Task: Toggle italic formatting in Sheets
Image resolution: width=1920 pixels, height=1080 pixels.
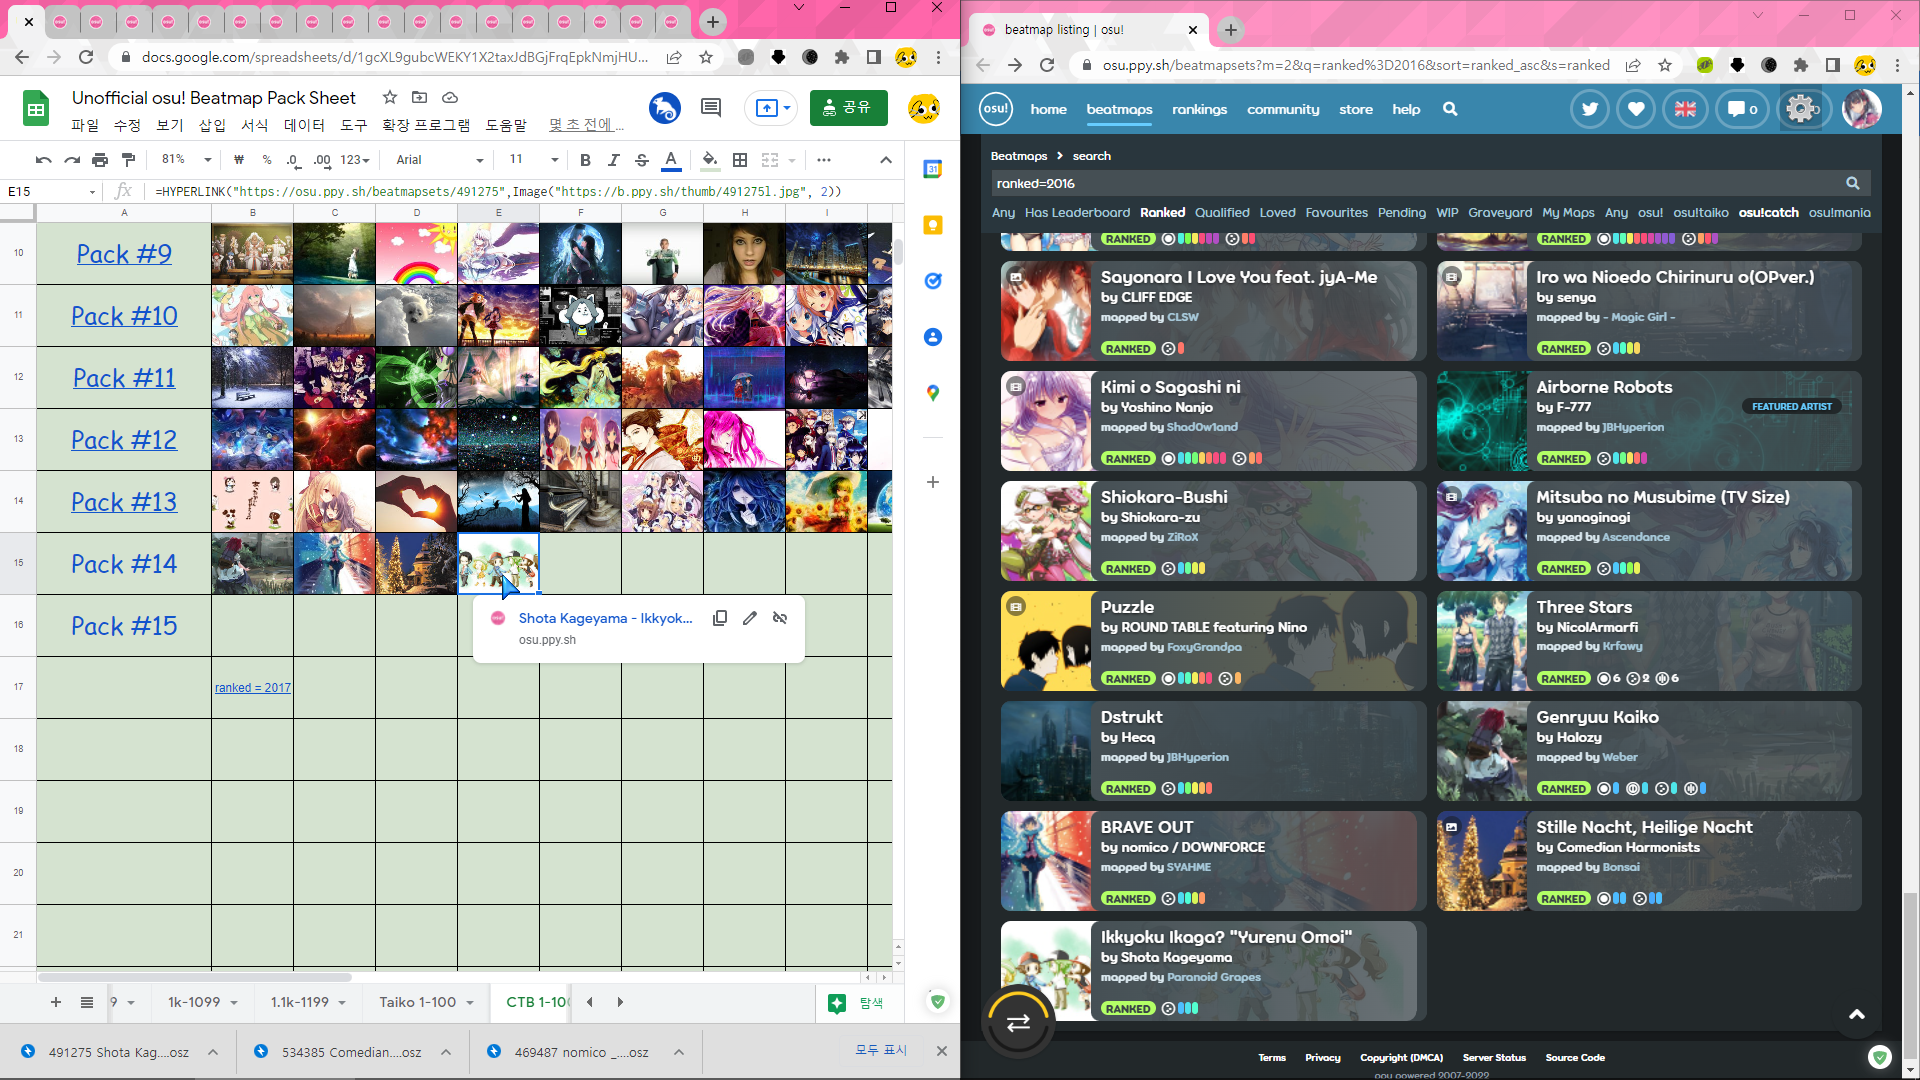Action: [x=613, y=160]
